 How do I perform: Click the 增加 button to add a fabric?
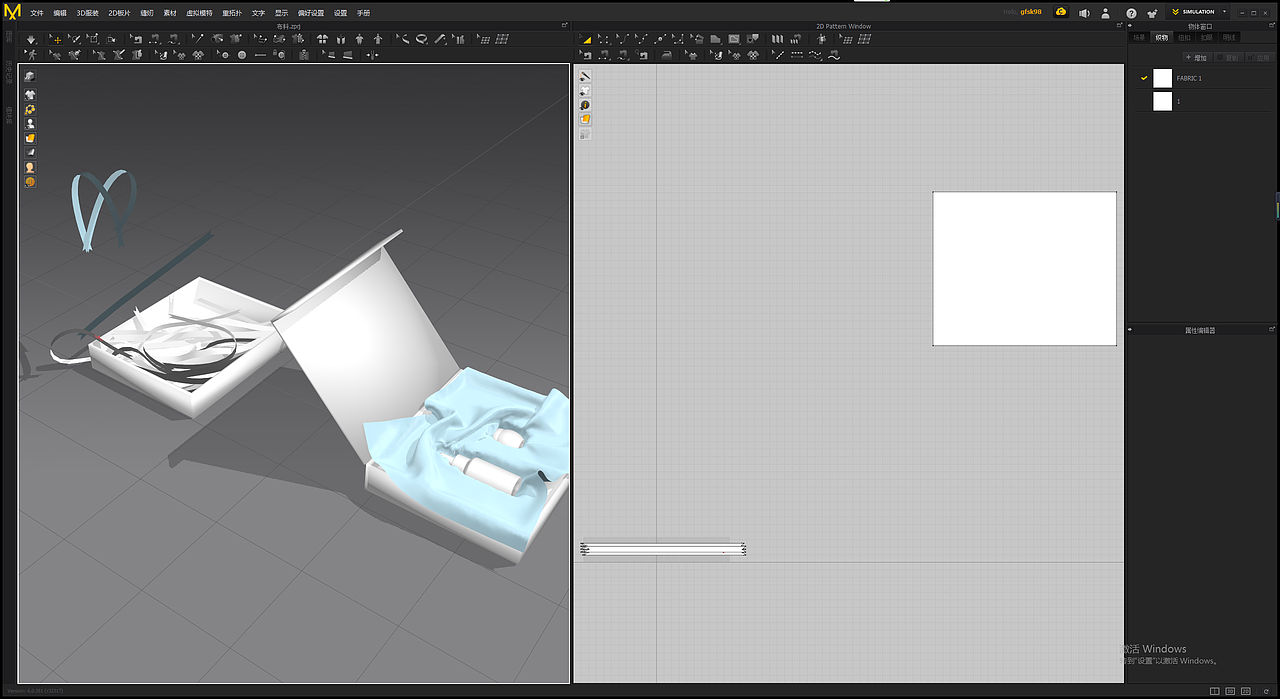pyautogui.click(x=1196, y=58)
